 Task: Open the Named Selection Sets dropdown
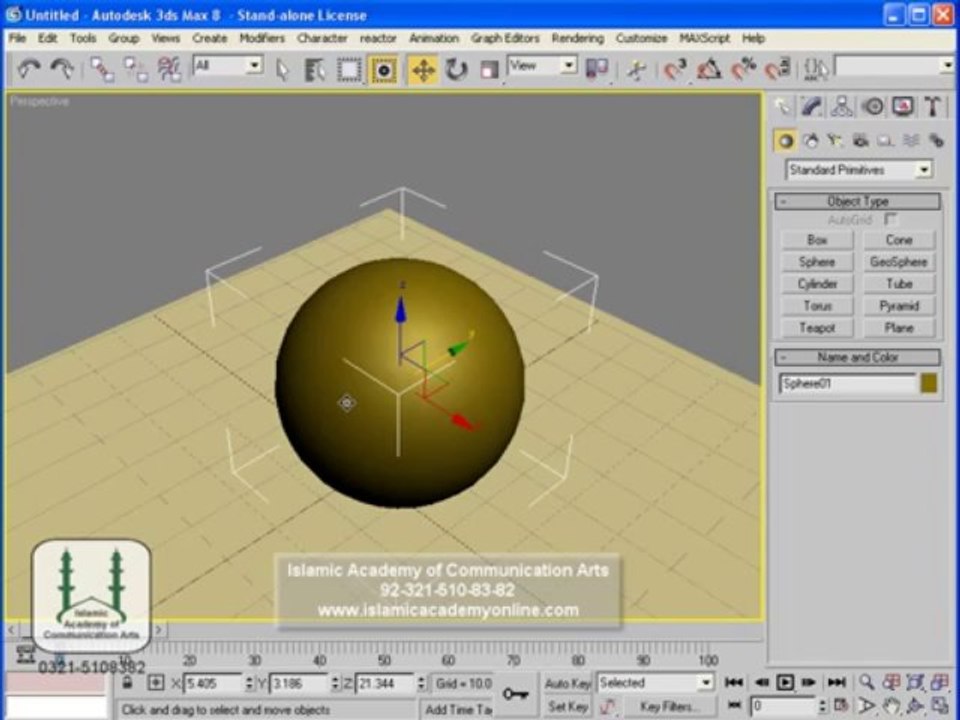click(x=947, y=65)
